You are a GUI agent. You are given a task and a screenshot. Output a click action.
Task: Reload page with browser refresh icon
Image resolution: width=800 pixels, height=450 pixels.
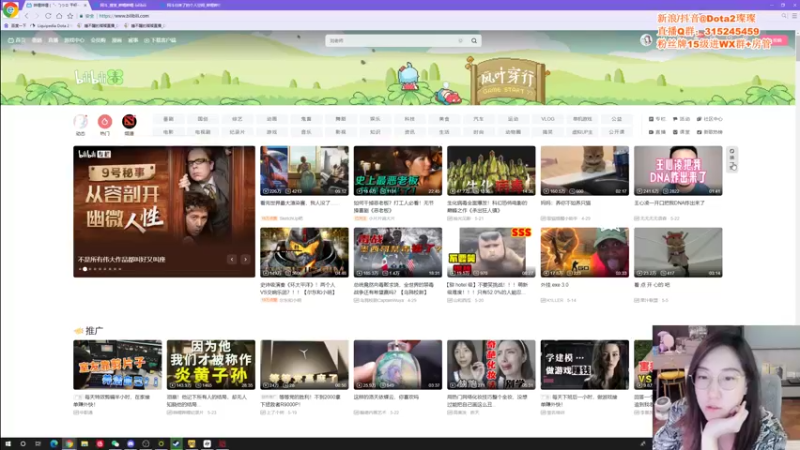48,16
